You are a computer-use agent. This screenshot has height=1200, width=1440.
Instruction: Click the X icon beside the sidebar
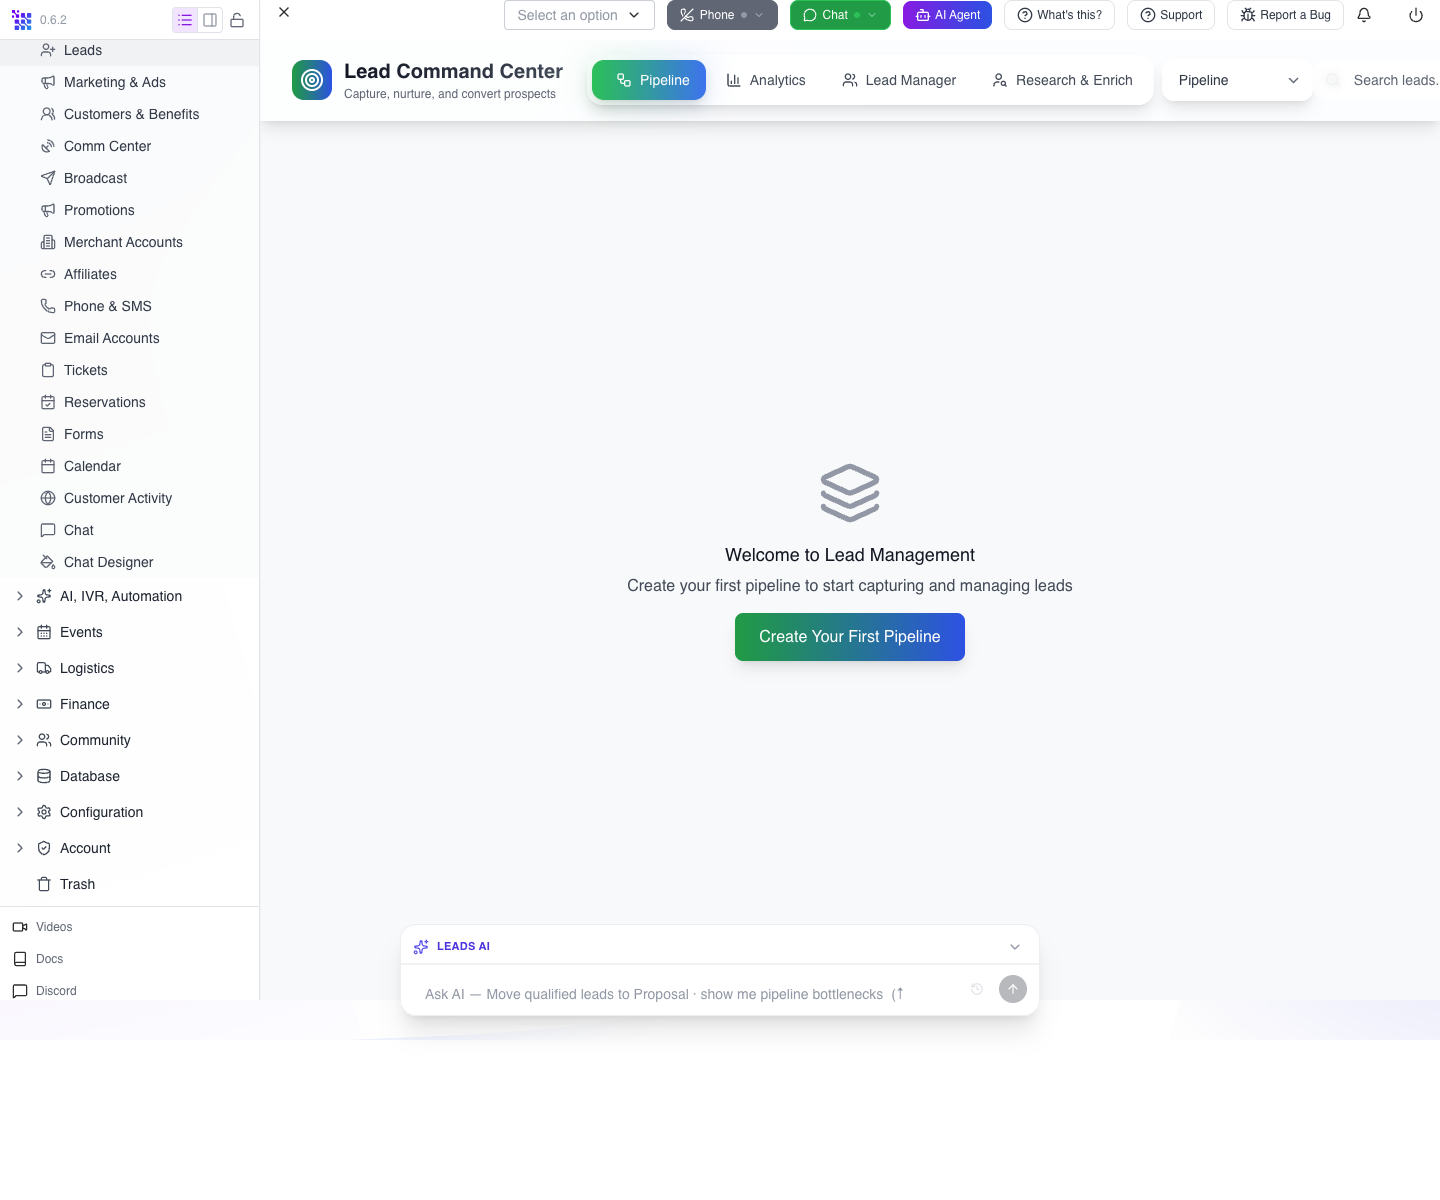284,12
